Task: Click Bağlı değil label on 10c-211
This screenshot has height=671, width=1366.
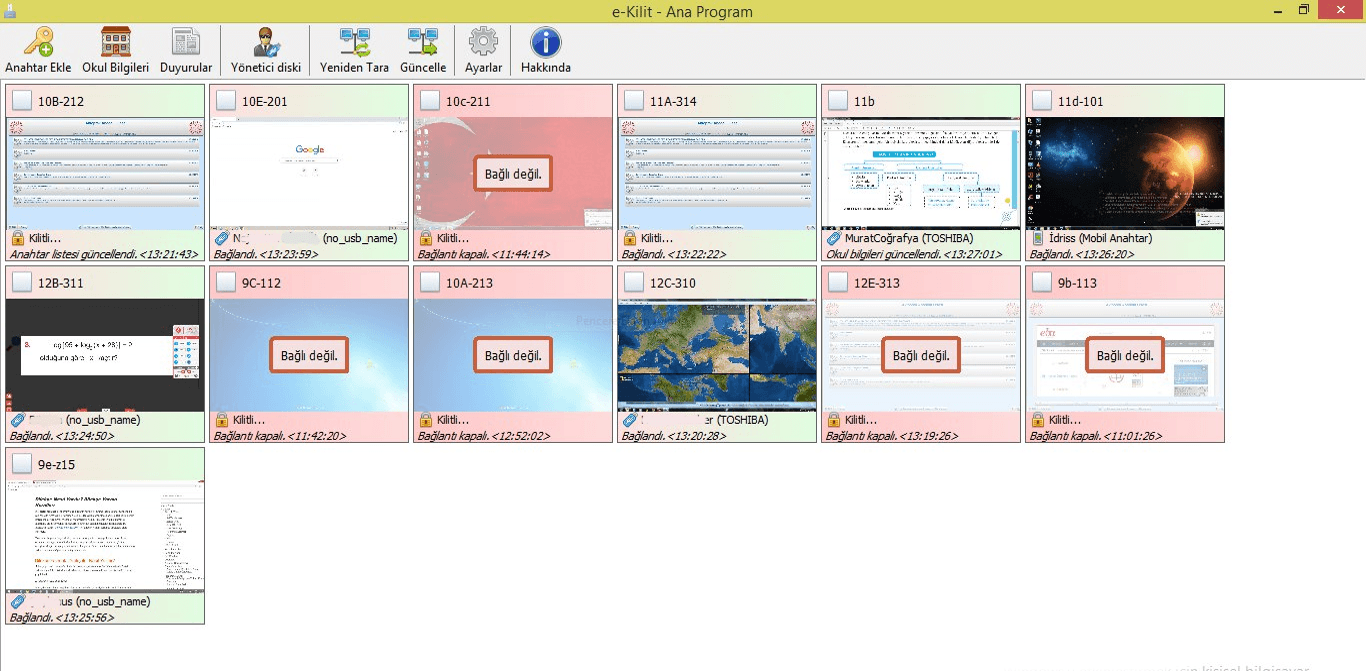Action: point(513,174)
